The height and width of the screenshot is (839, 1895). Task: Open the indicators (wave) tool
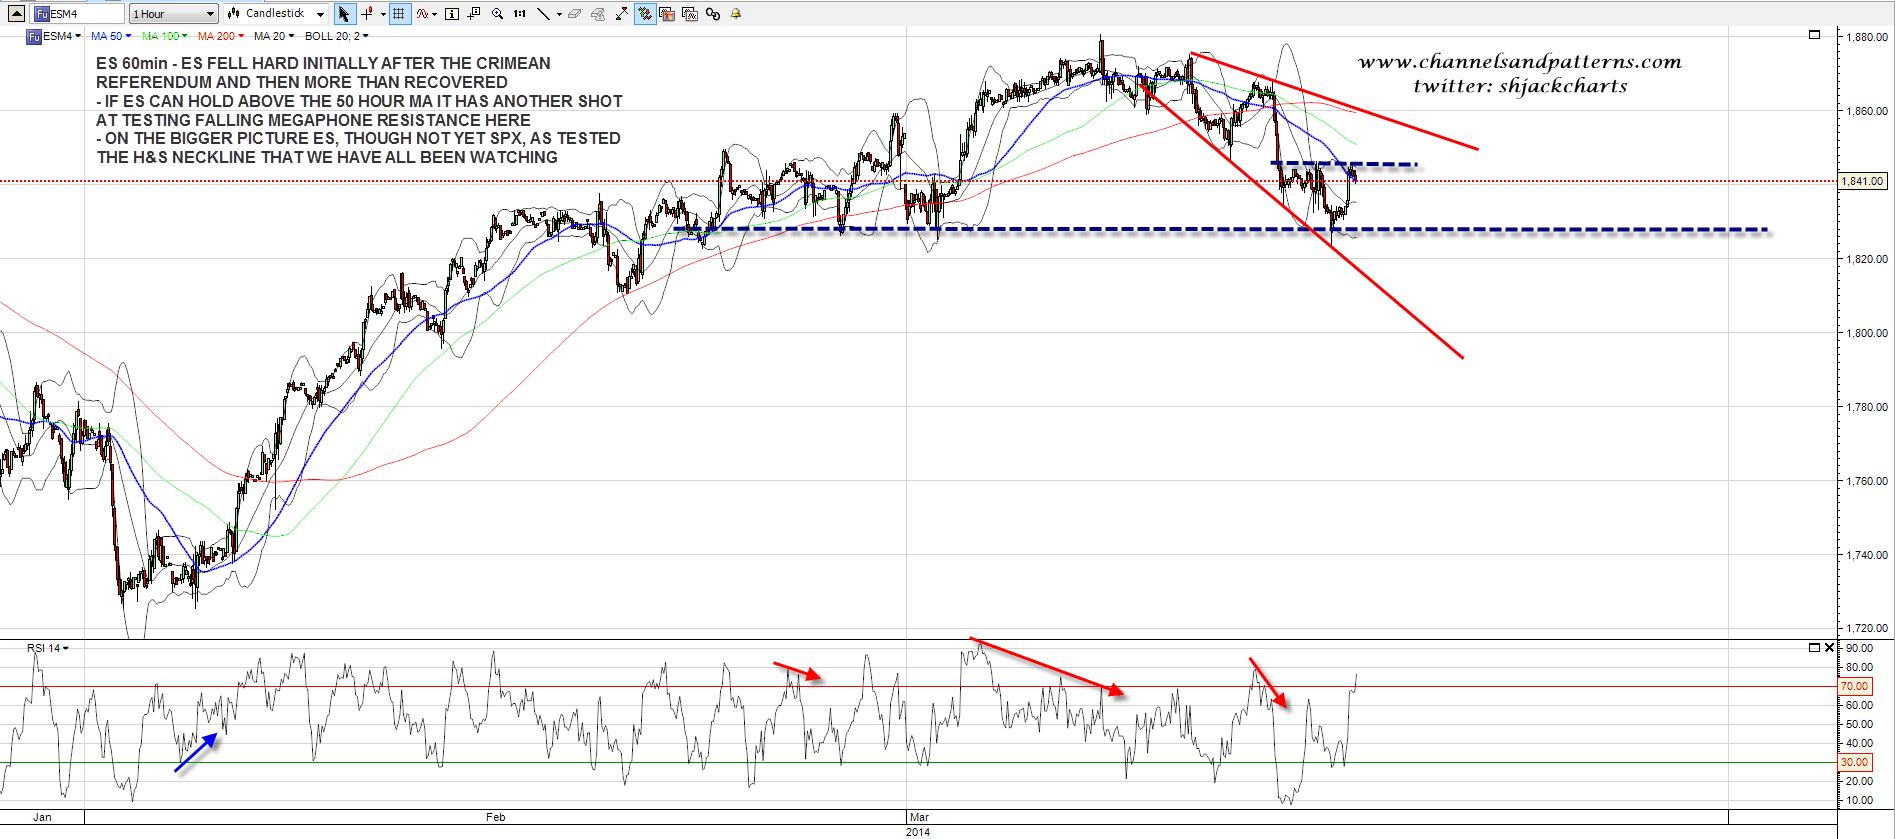(x=423, y=14)
